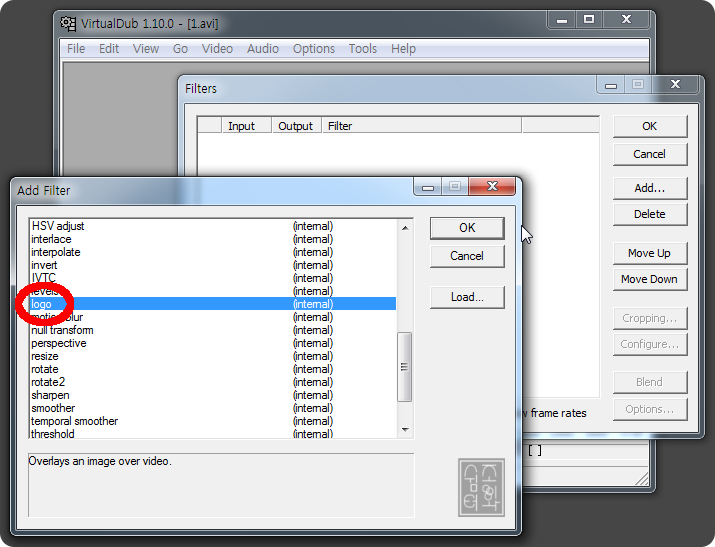Viewport: 715px width, 547px height.
Task: Select the interpolate filter
Action: click(x=213, y=252)
